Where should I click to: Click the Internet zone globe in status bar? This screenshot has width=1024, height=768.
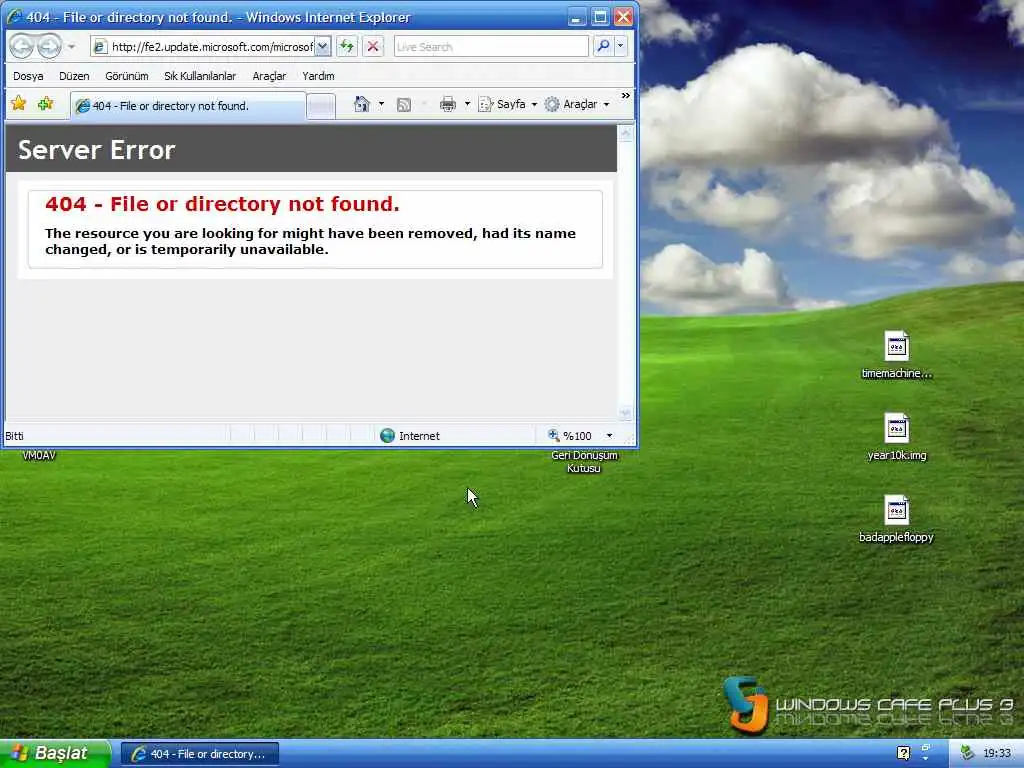387,436
